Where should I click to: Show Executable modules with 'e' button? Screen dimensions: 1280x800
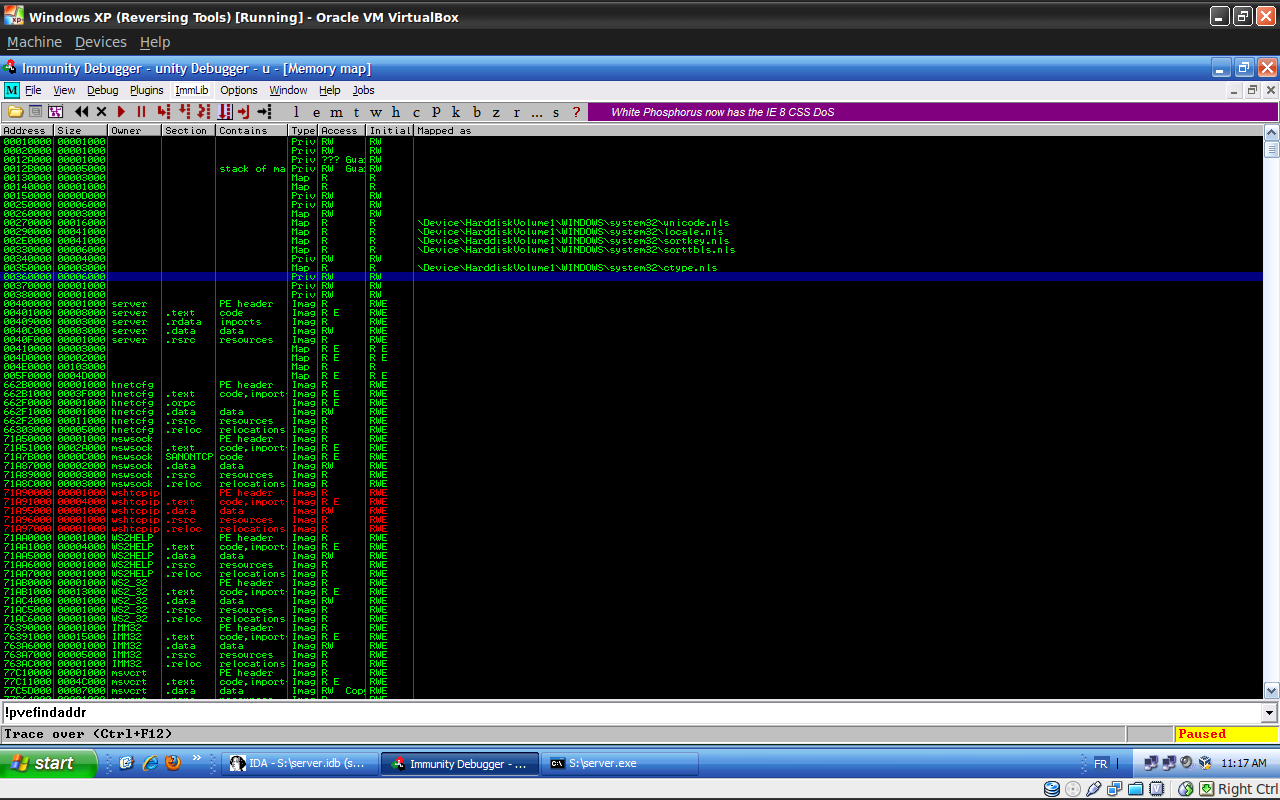(x=316, y=112)
